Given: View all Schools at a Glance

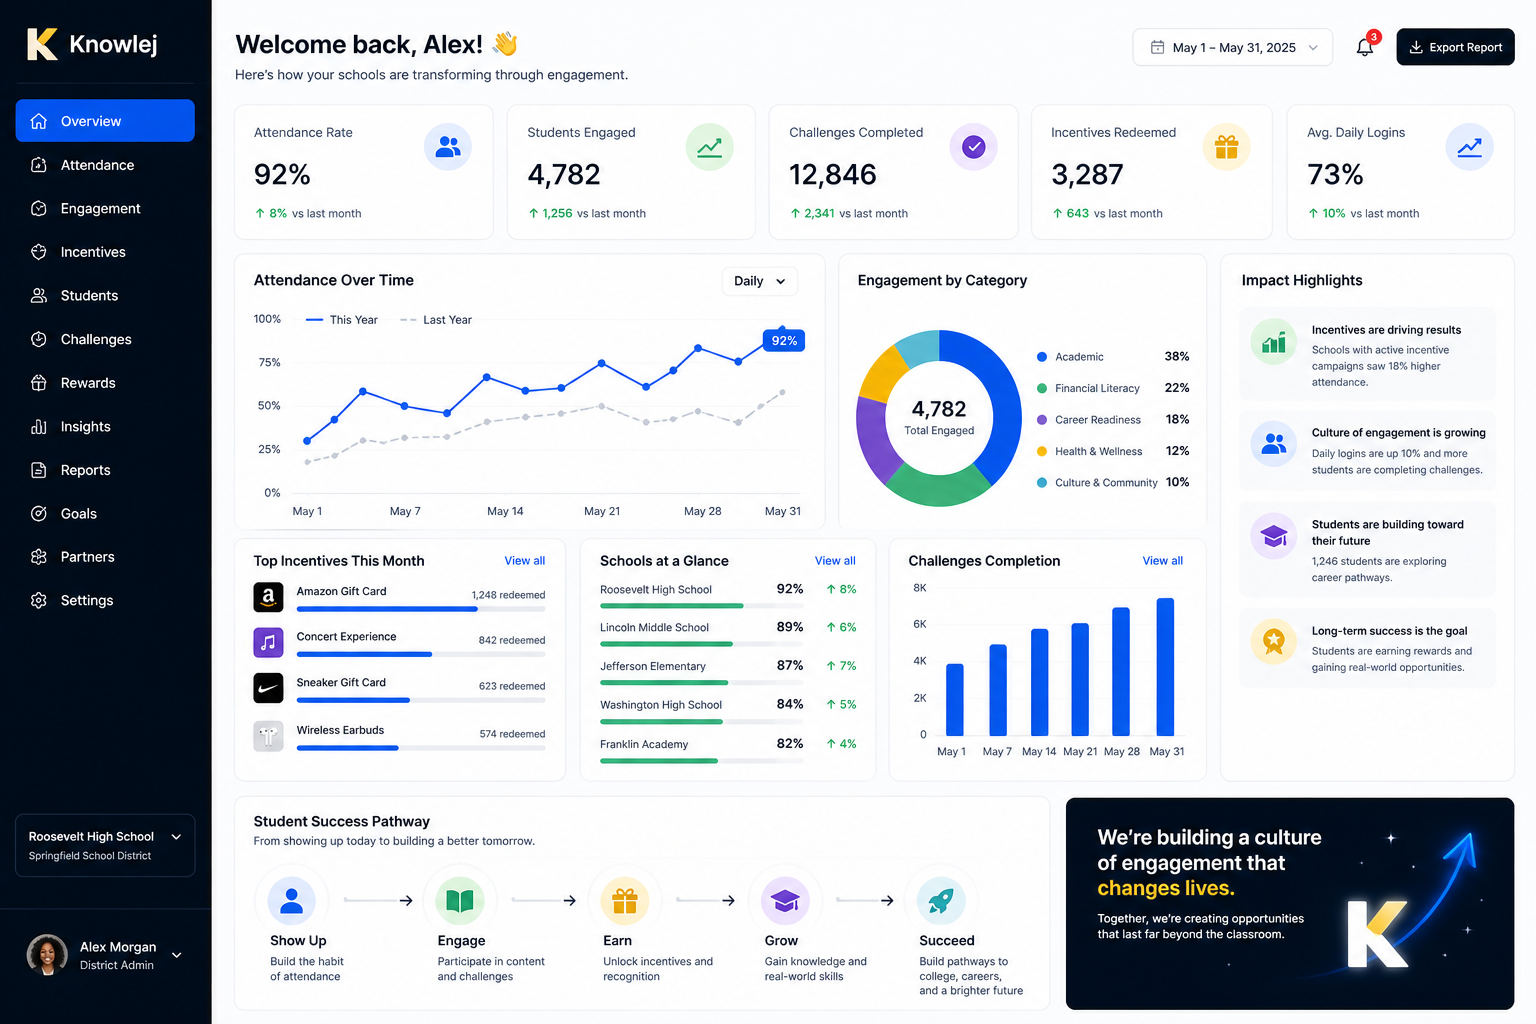Looking at the screenshot, I should point(835,561).
